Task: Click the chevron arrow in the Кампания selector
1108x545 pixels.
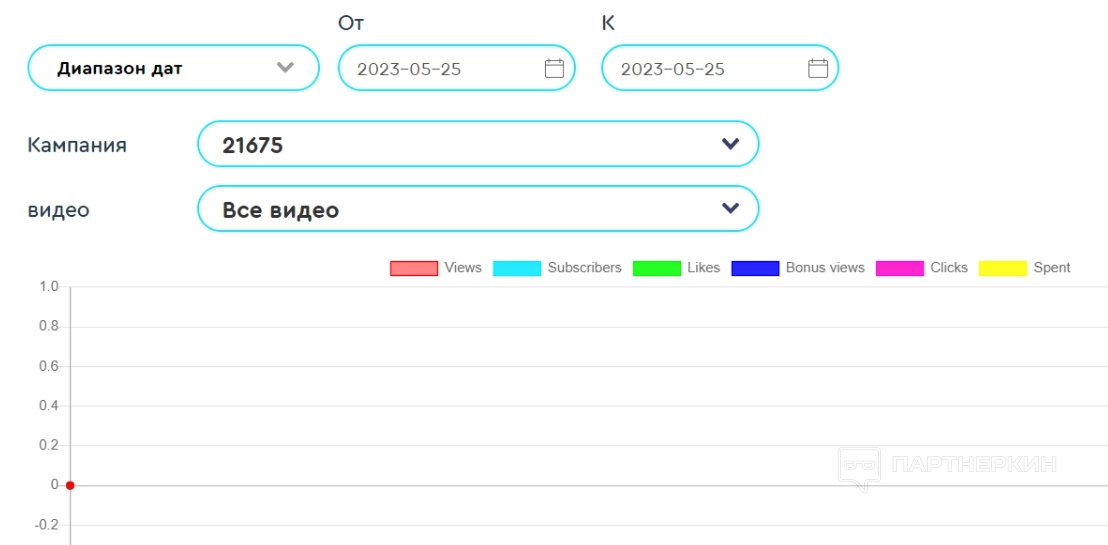Action: pyautogui.click(x=730, y=144)
